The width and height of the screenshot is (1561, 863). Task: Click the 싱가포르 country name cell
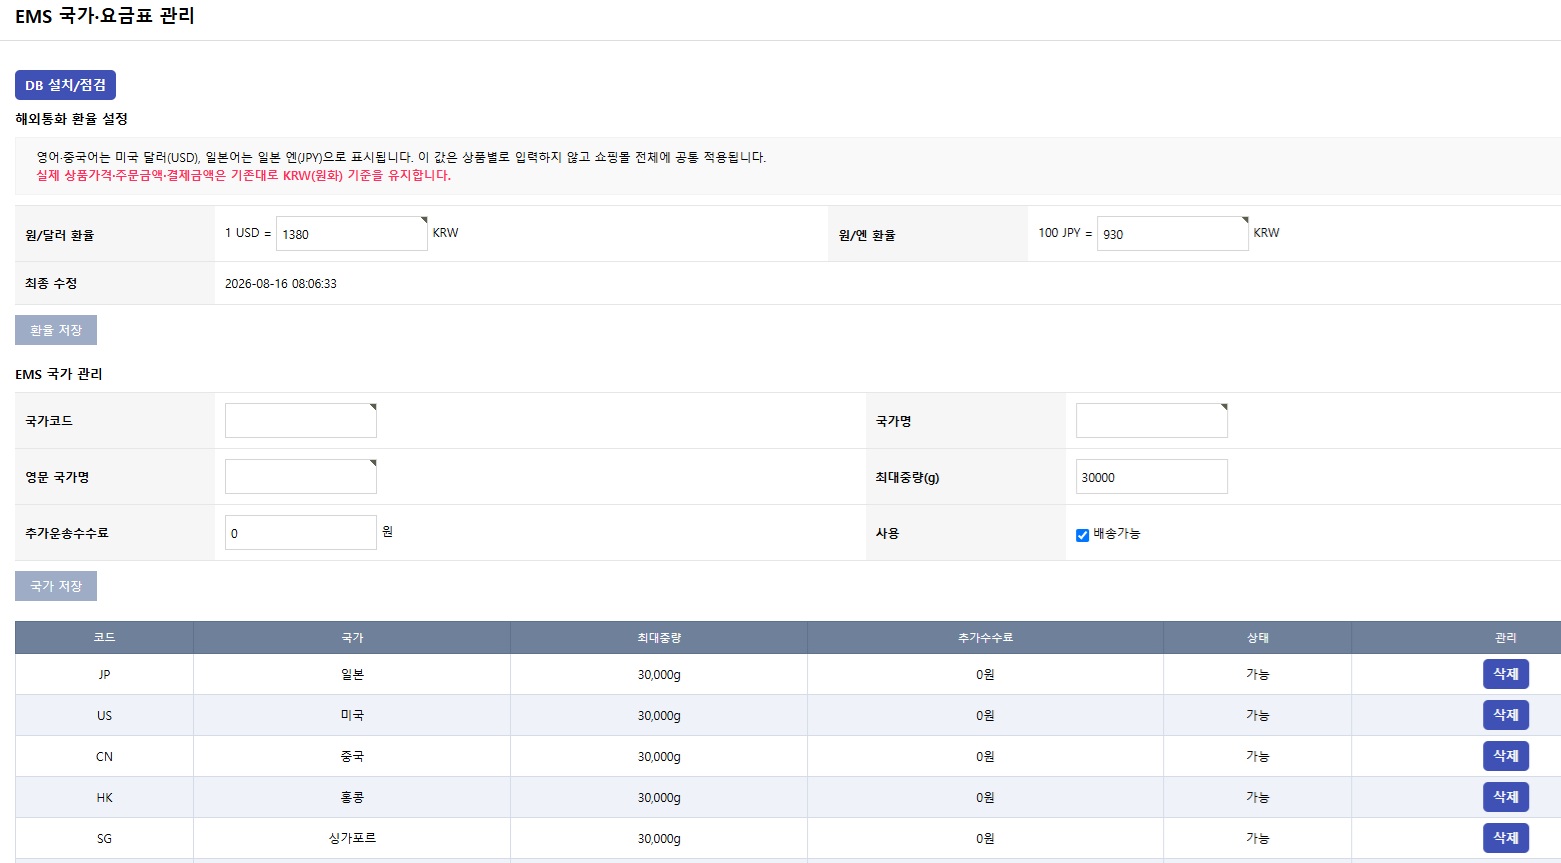(x=352, y=839)
